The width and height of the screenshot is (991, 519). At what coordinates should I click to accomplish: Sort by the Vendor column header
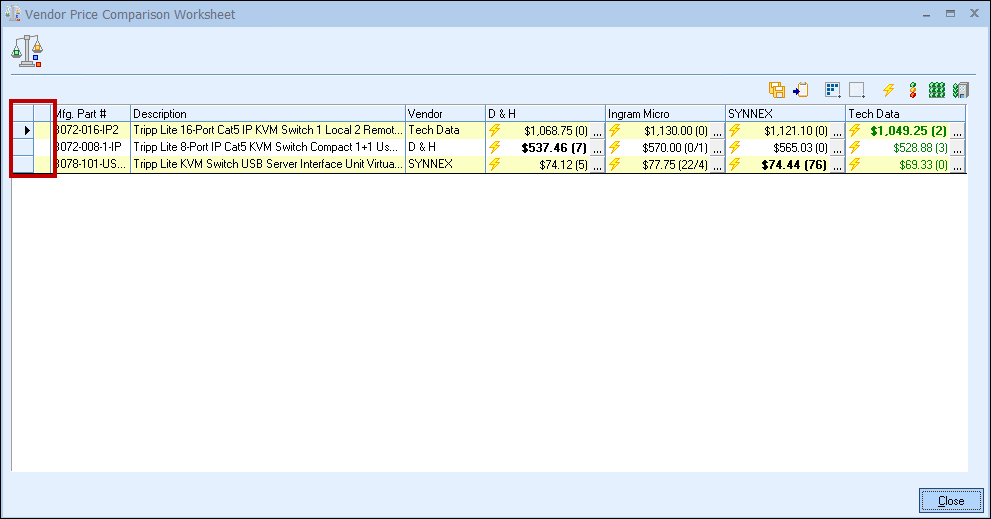(x=445, y=114)
